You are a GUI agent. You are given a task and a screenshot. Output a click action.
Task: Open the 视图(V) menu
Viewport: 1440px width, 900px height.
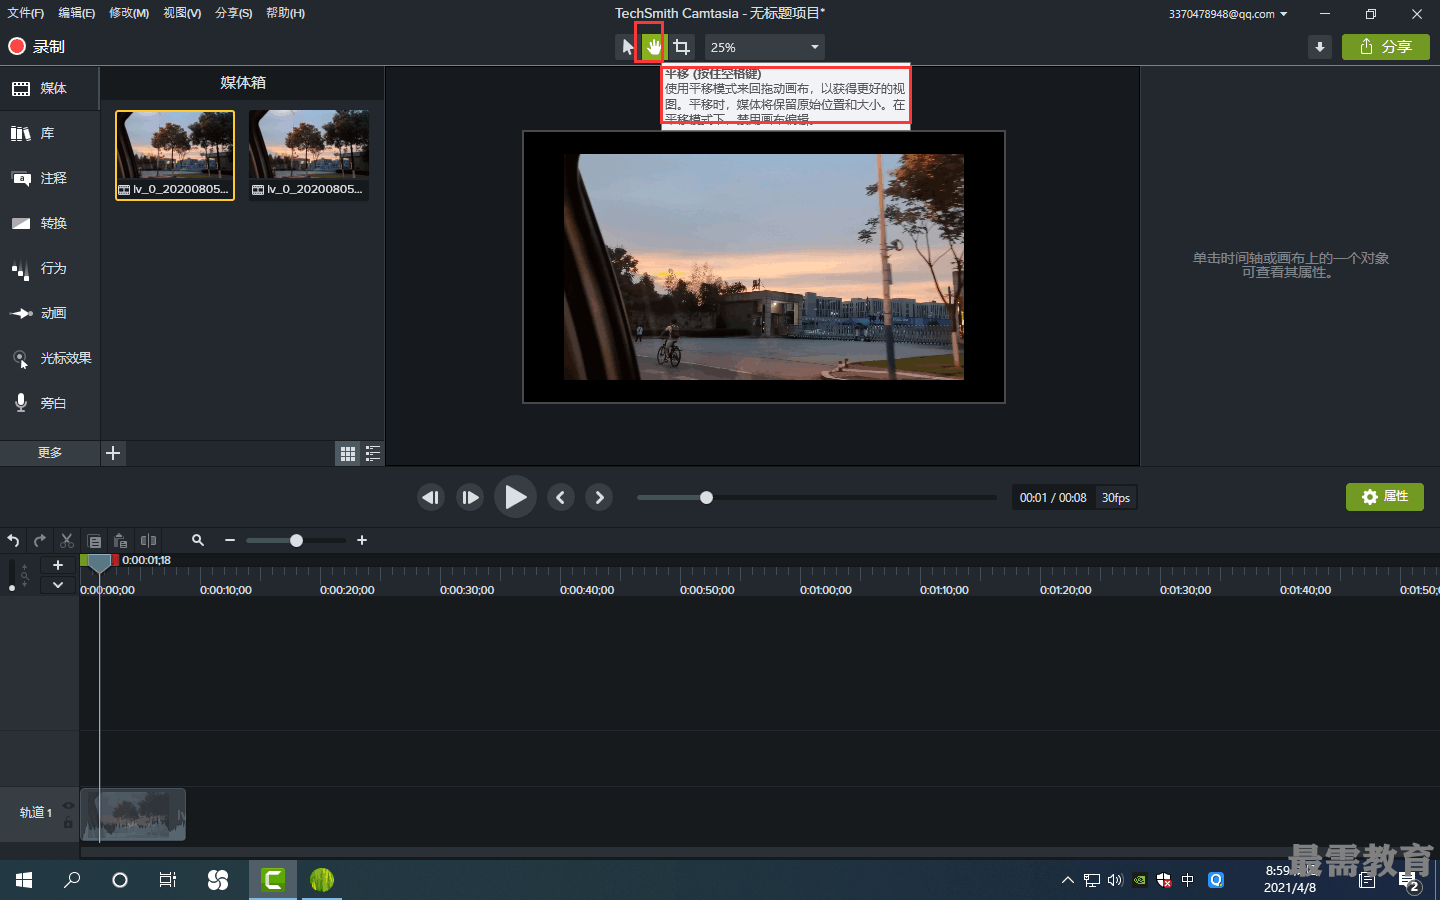pyautogui.click(x=182, y=13)
